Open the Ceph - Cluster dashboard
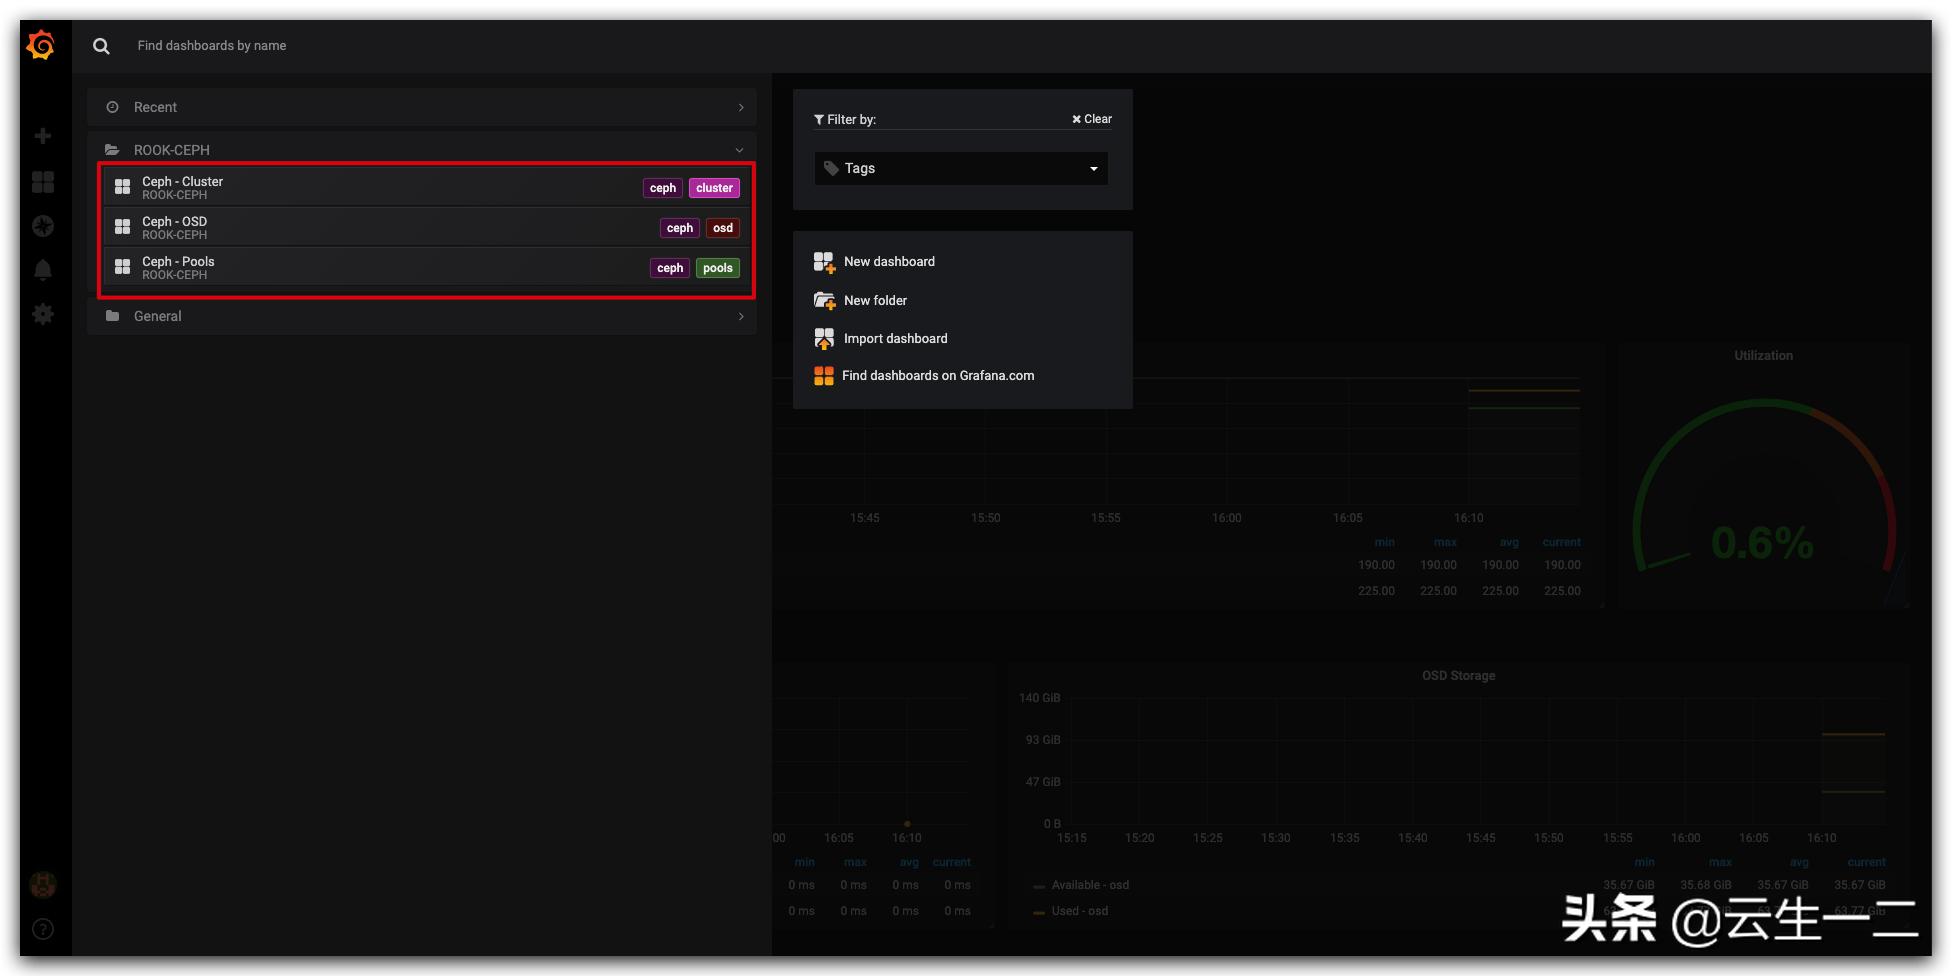 [x=427, y=187]
